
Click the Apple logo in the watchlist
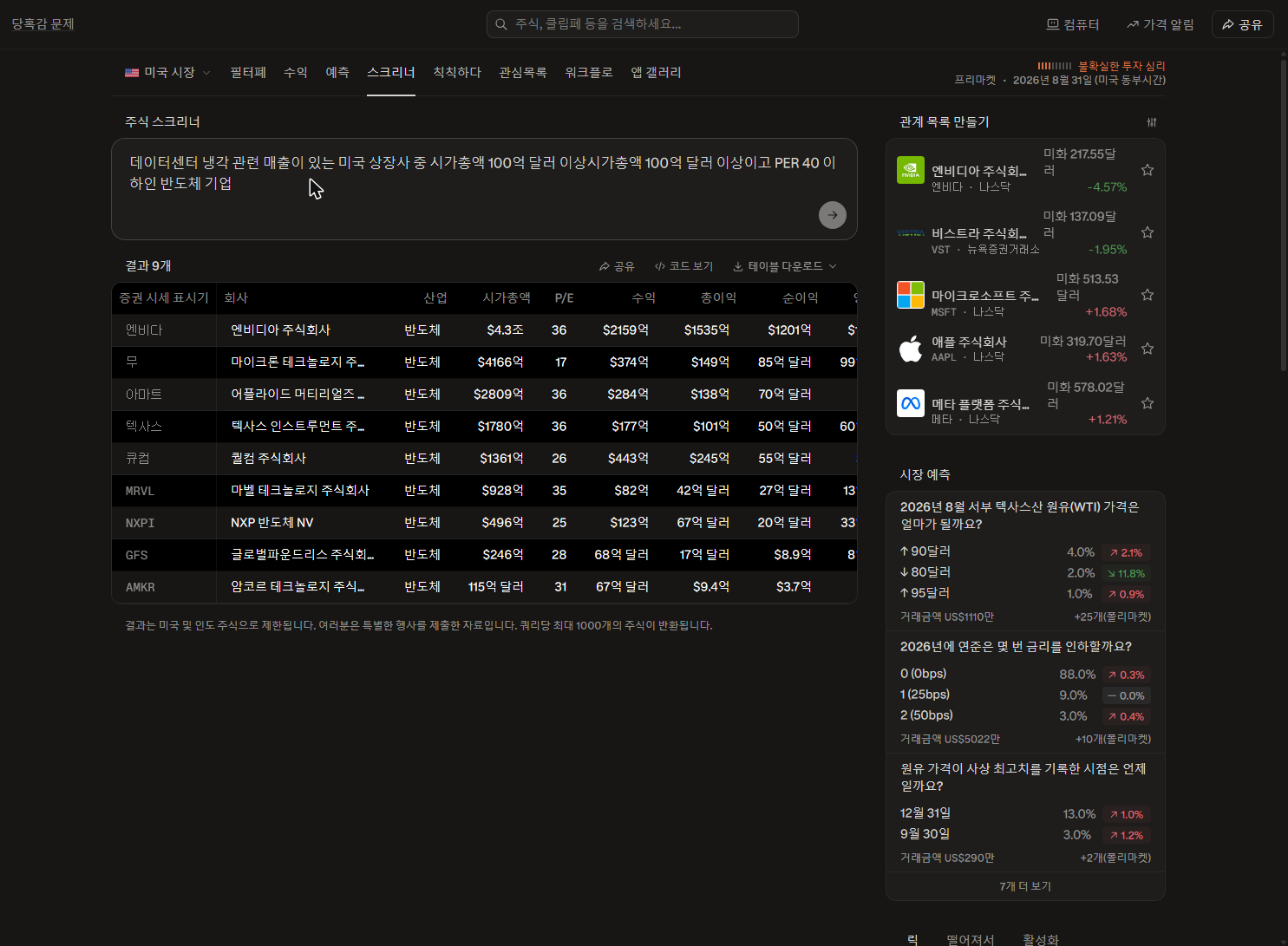tap(911, 349)
